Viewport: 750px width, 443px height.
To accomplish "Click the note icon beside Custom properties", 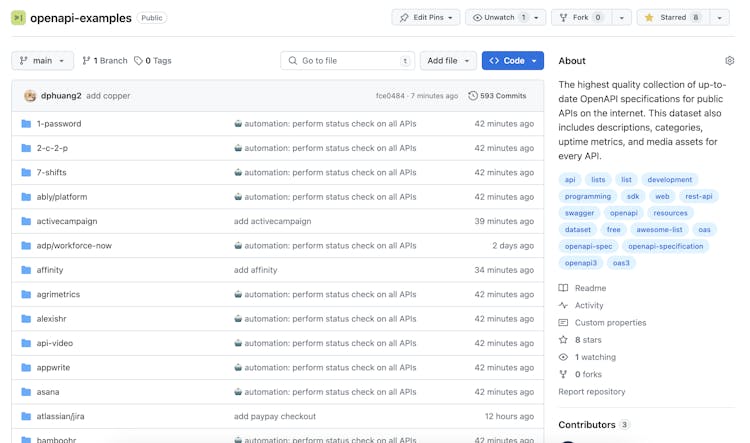I will point(563,322).
